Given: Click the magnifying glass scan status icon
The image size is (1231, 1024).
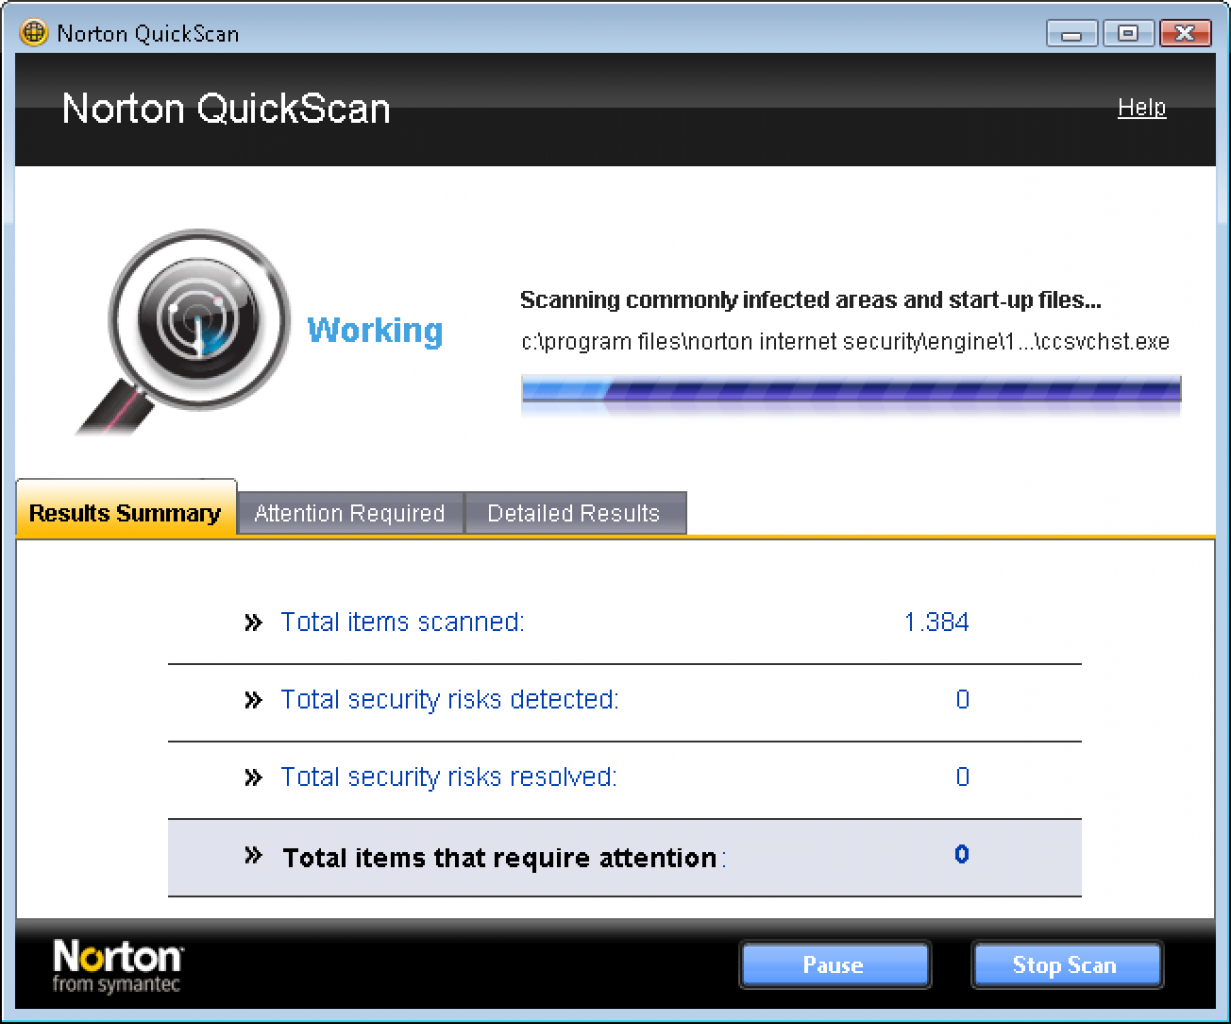Looking at the screenshot, I should 184,332.
